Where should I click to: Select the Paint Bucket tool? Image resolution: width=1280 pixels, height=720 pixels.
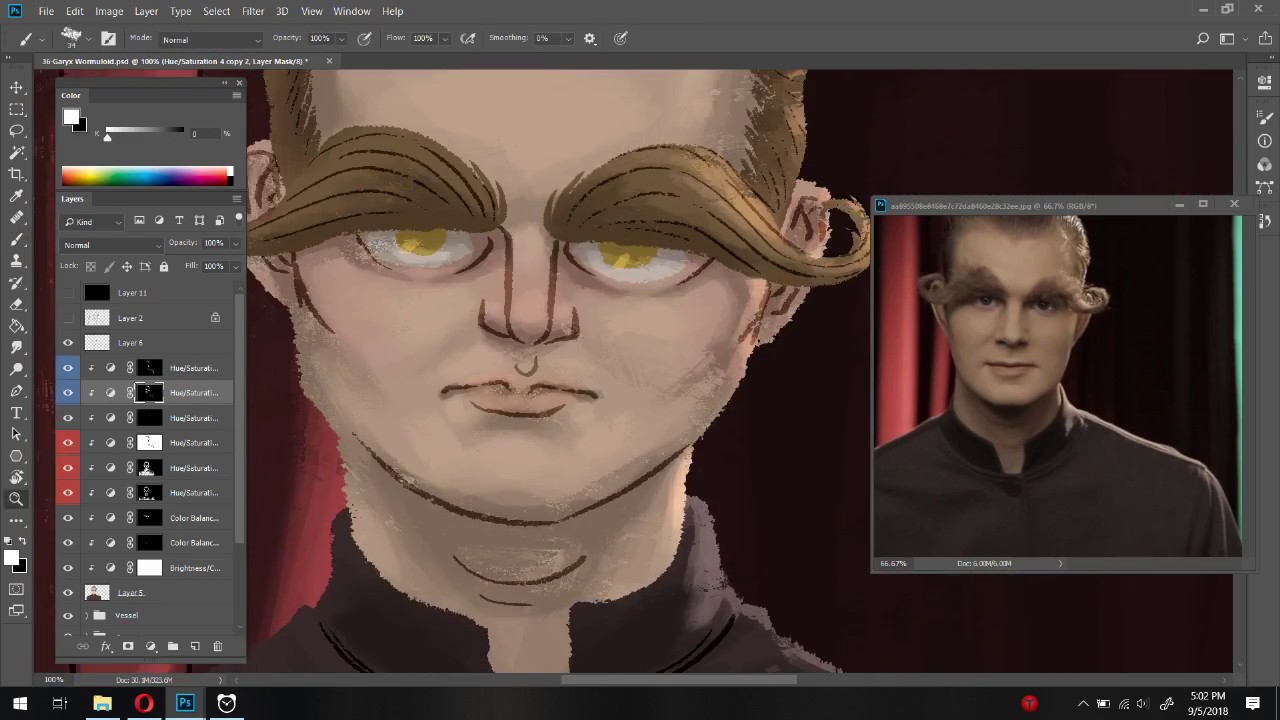[x=17, y=326]
